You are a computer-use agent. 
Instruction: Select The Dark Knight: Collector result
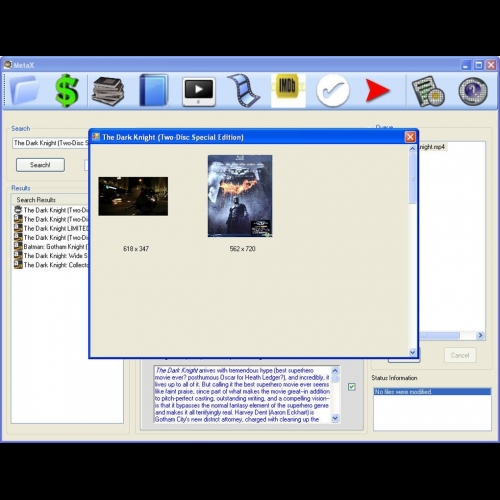(x=51, y=265)
